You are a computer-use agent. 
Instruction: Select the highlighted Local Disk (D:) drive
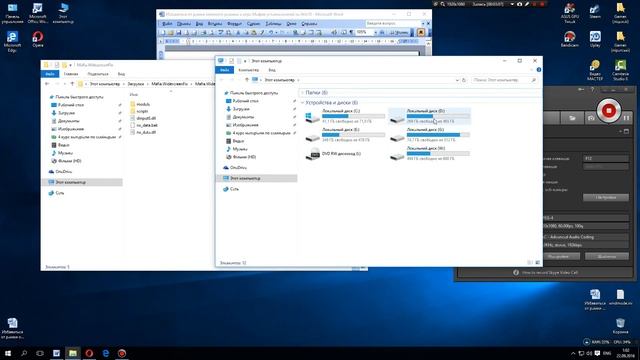tap(429, 116)
